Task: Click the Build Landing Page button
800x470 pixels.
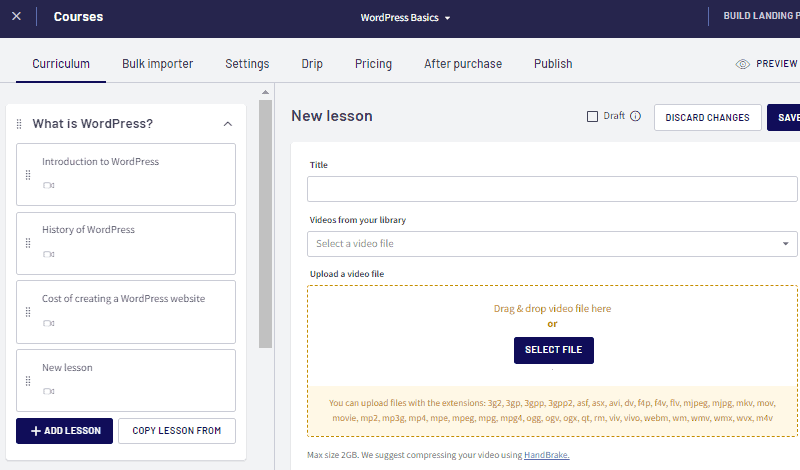Action: coord(761,16)
